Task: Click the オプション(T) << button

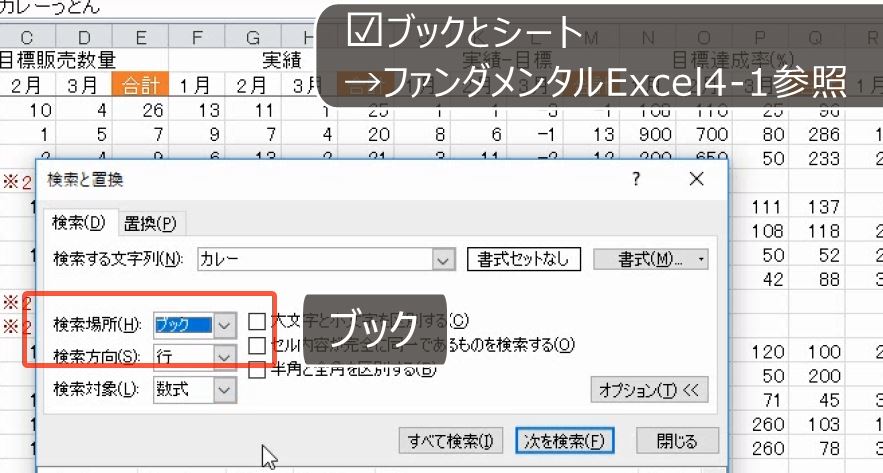Action: (649, 390)
